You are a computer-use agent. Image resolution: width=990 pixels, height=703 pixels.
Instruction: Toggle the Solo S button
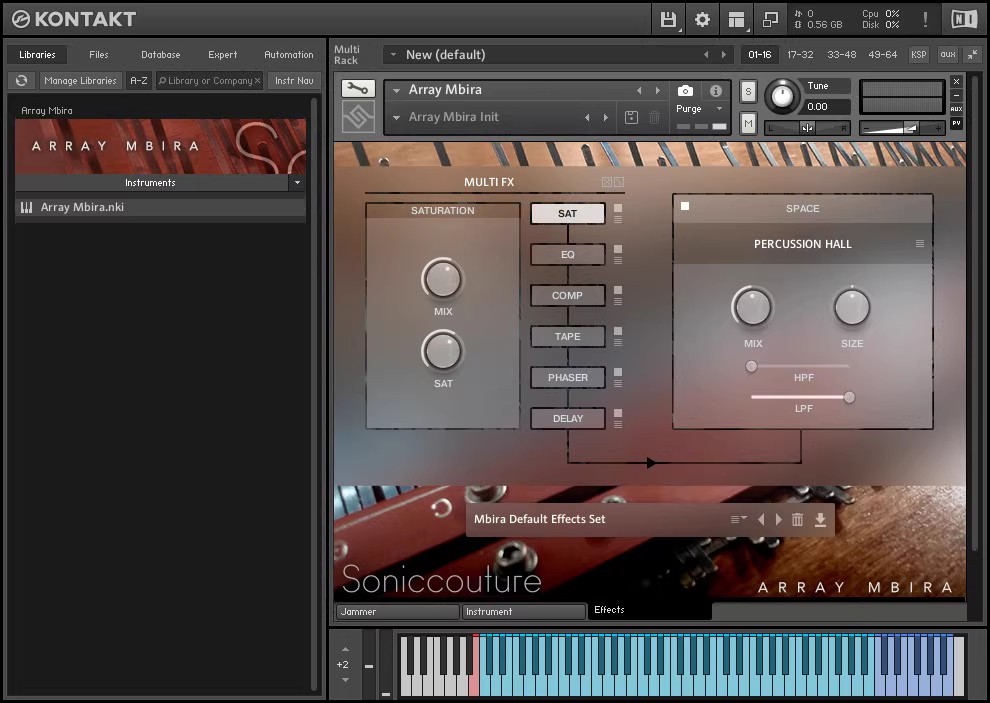click(x=748, y=92)
